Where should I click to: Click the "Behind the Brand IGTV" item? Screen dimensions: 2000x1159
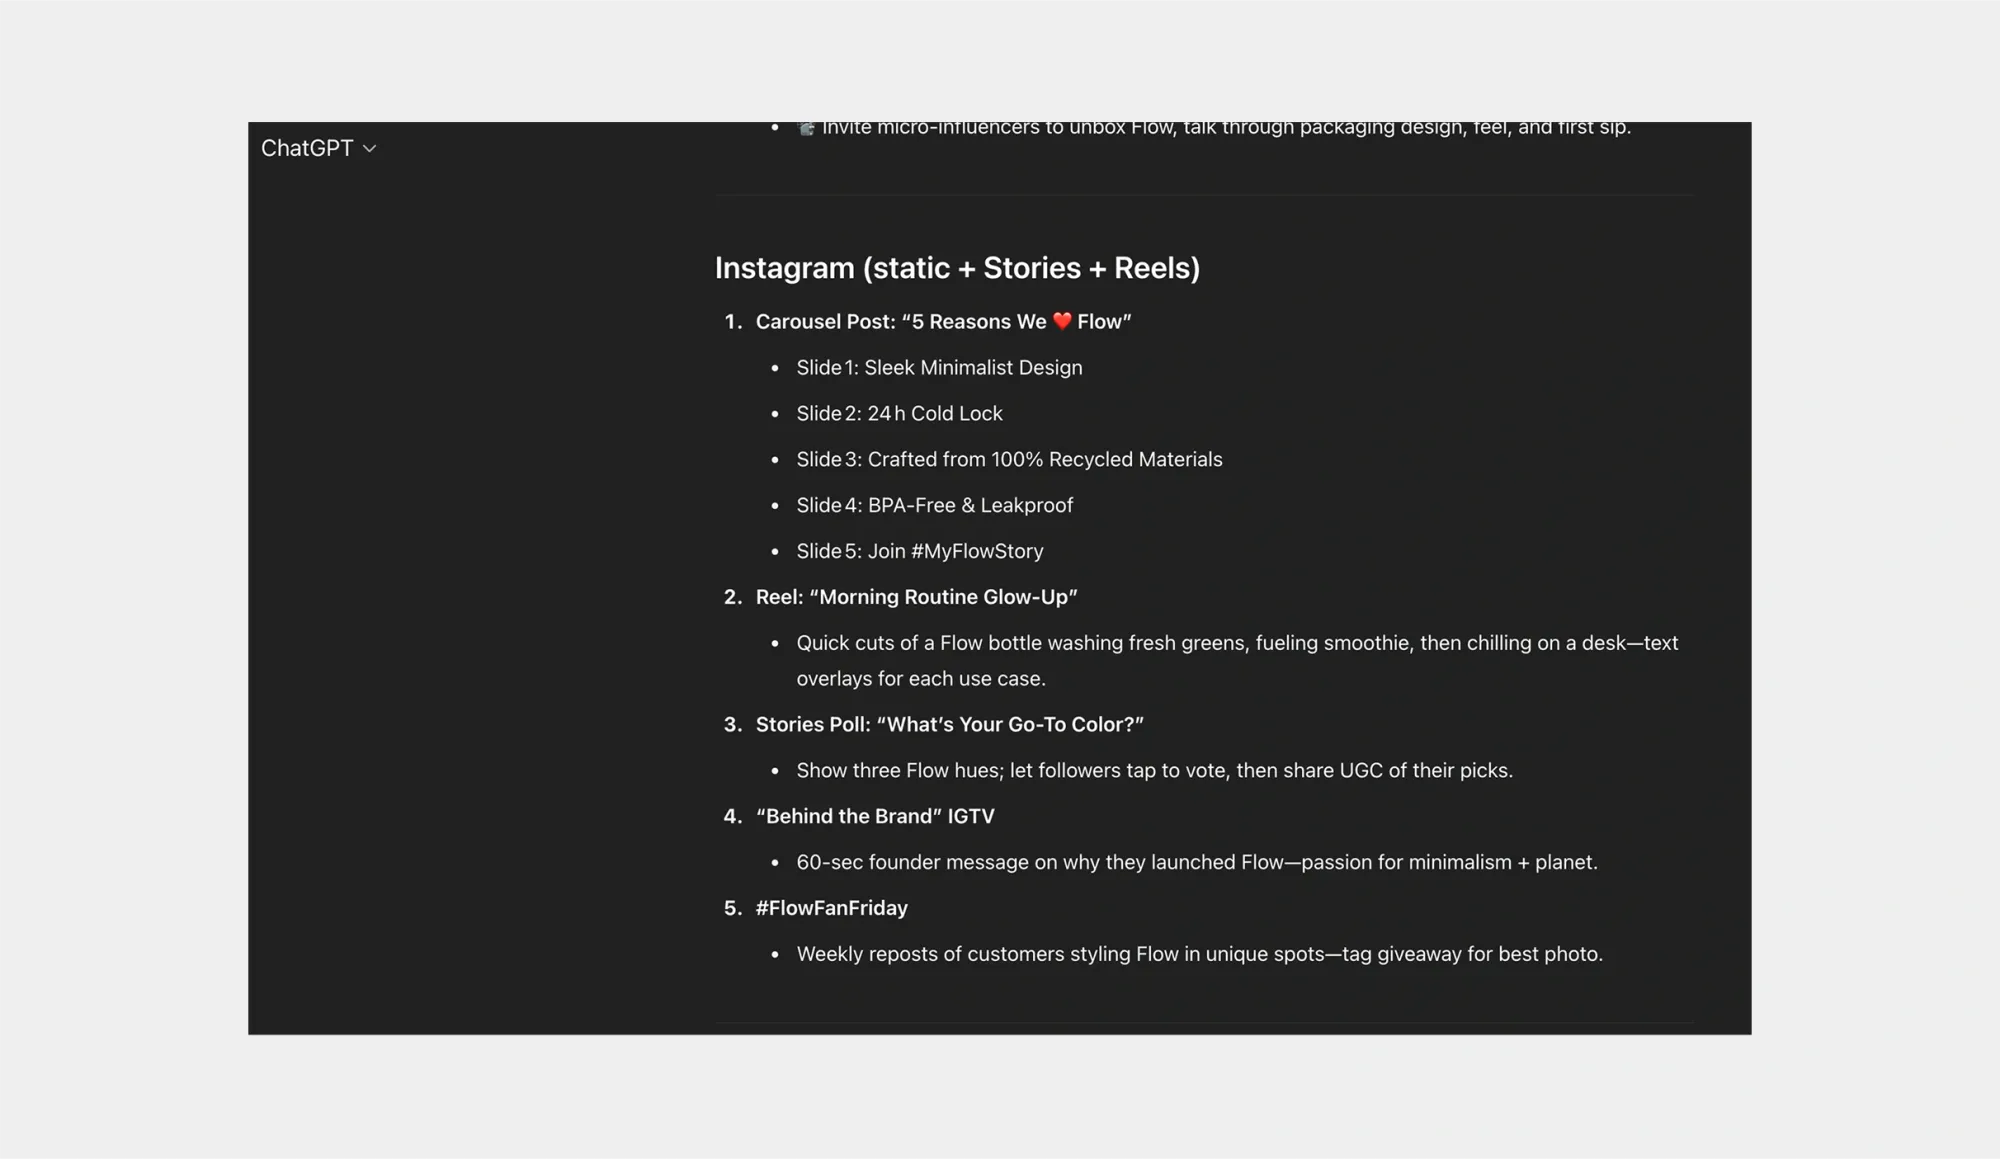tap(875, 817)
